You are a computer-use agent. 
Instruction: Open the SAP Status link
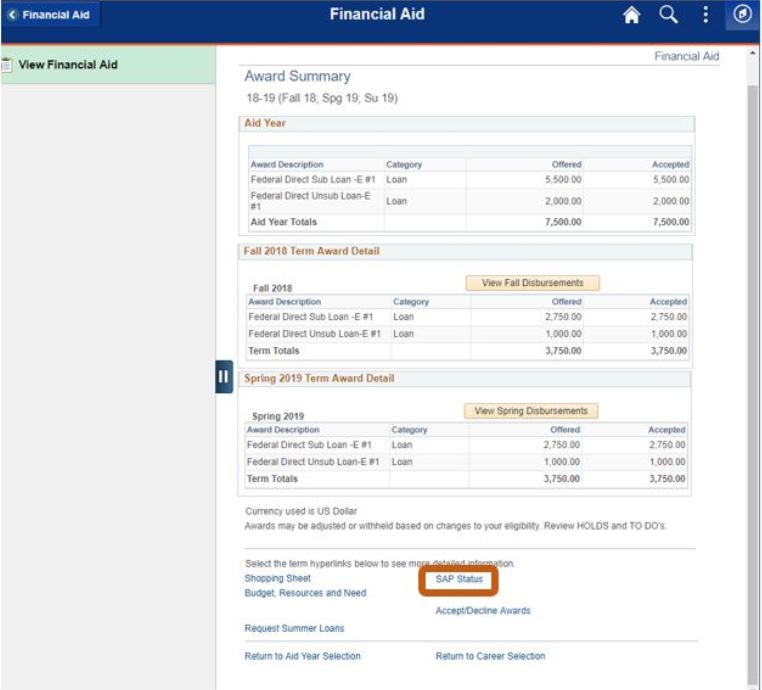tap(459, 579)
